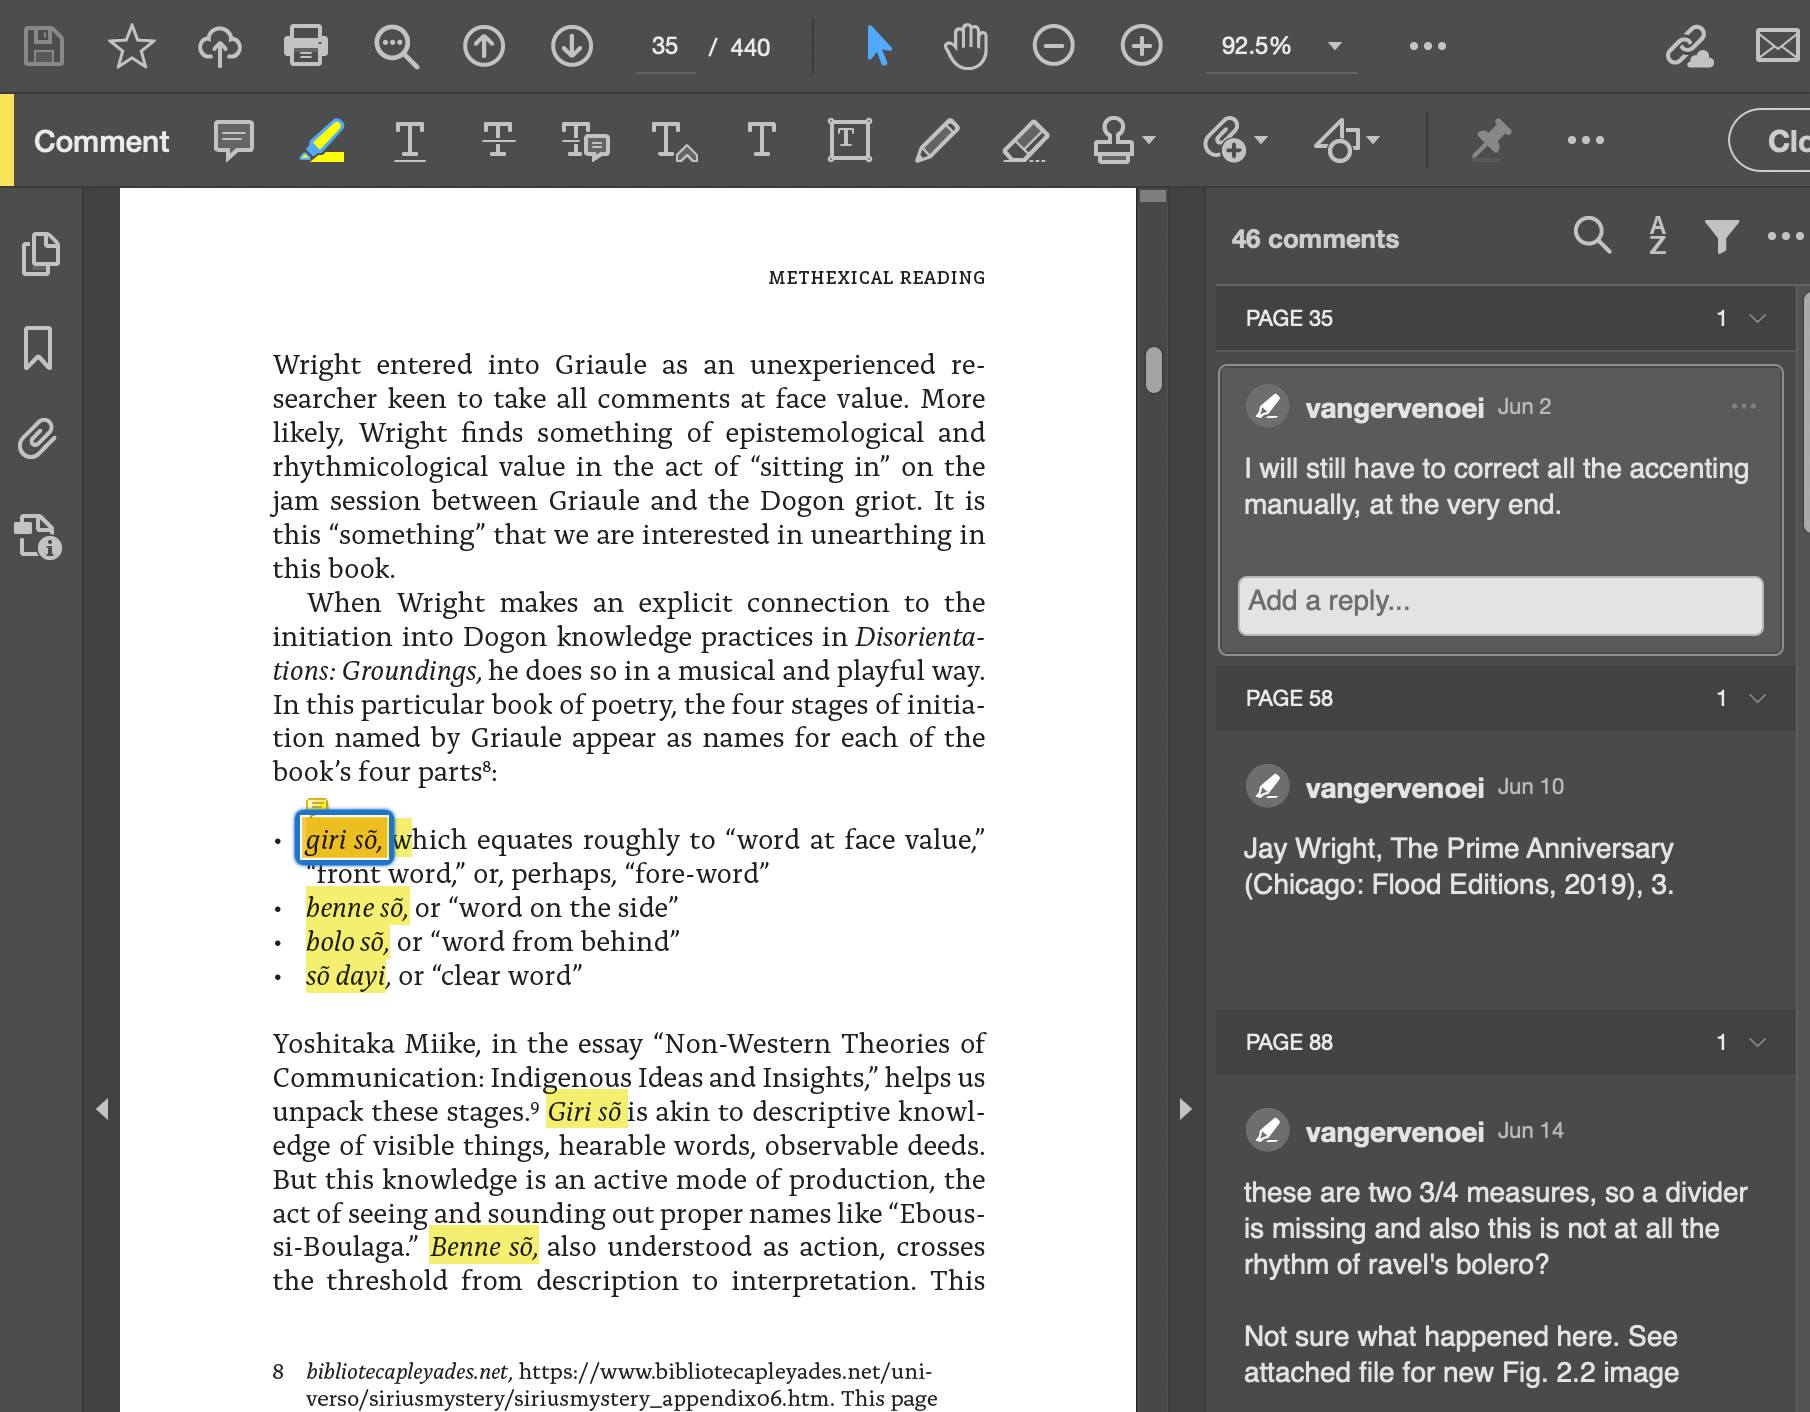The image size is (1810, 1412).
Task: Open bookmarks panel icon
Action: point(38,348)
